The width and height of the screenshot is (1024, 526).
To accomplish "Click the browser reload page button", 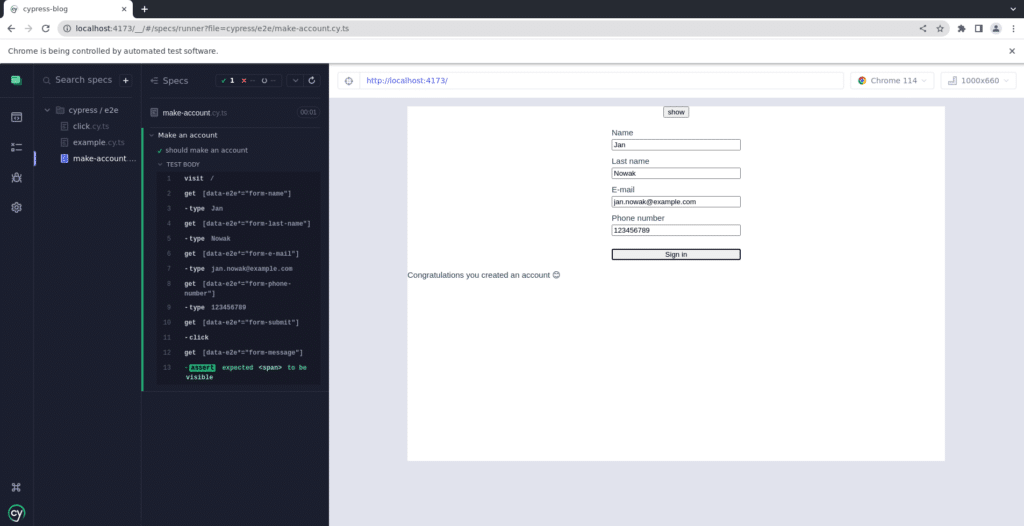I will tap(46, 29).
